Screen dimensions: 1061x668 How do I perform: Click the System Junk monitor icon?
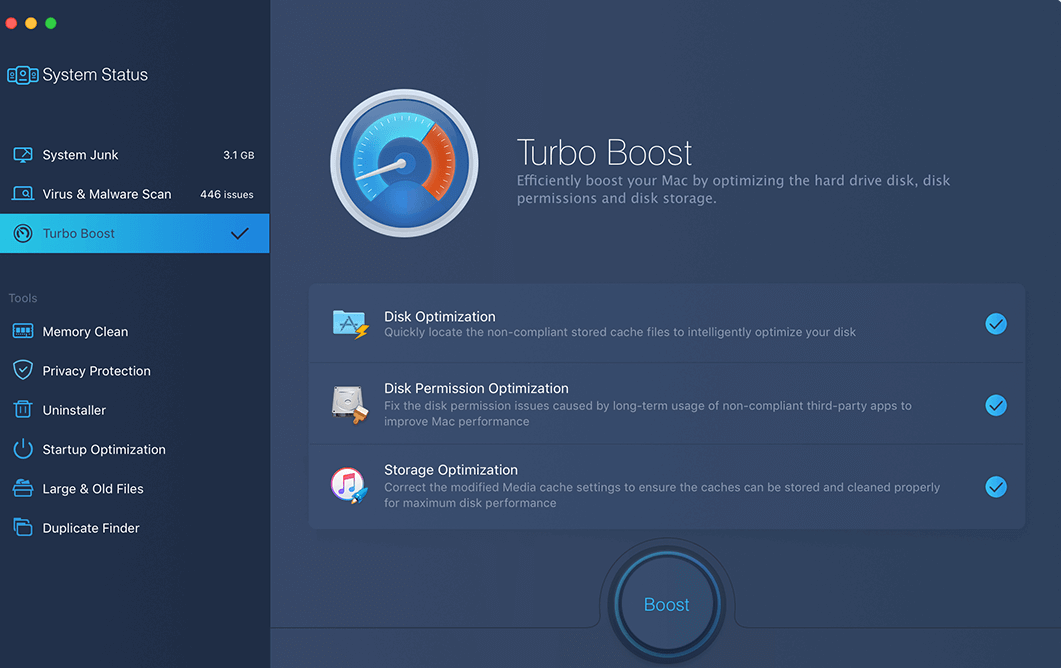point(23,155)
